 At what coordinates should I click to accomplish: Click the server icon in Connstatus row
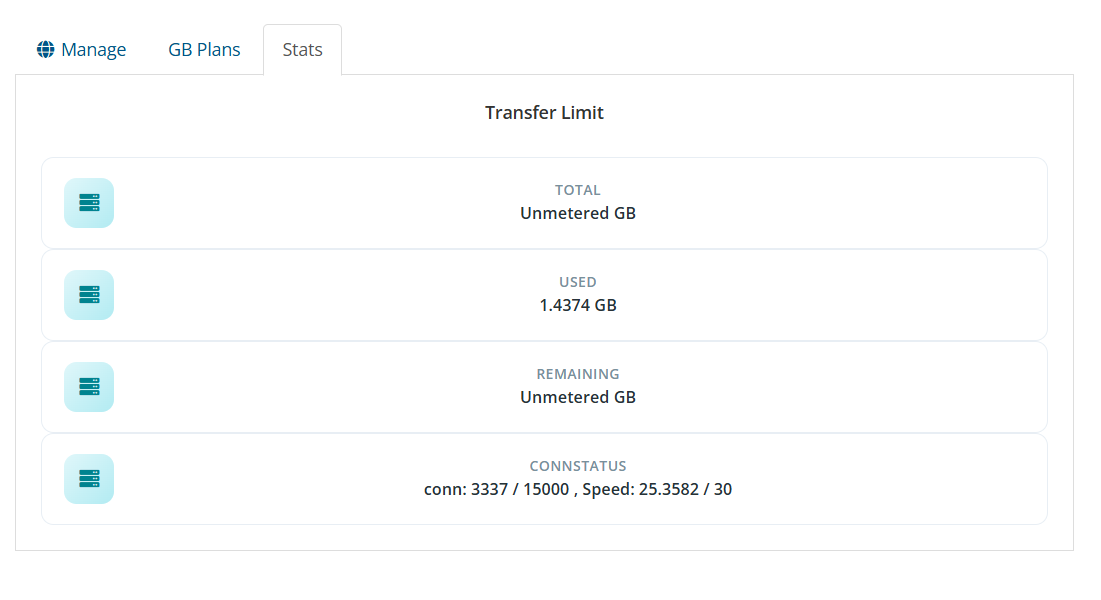pyautogui.click(x=89, y=479)
